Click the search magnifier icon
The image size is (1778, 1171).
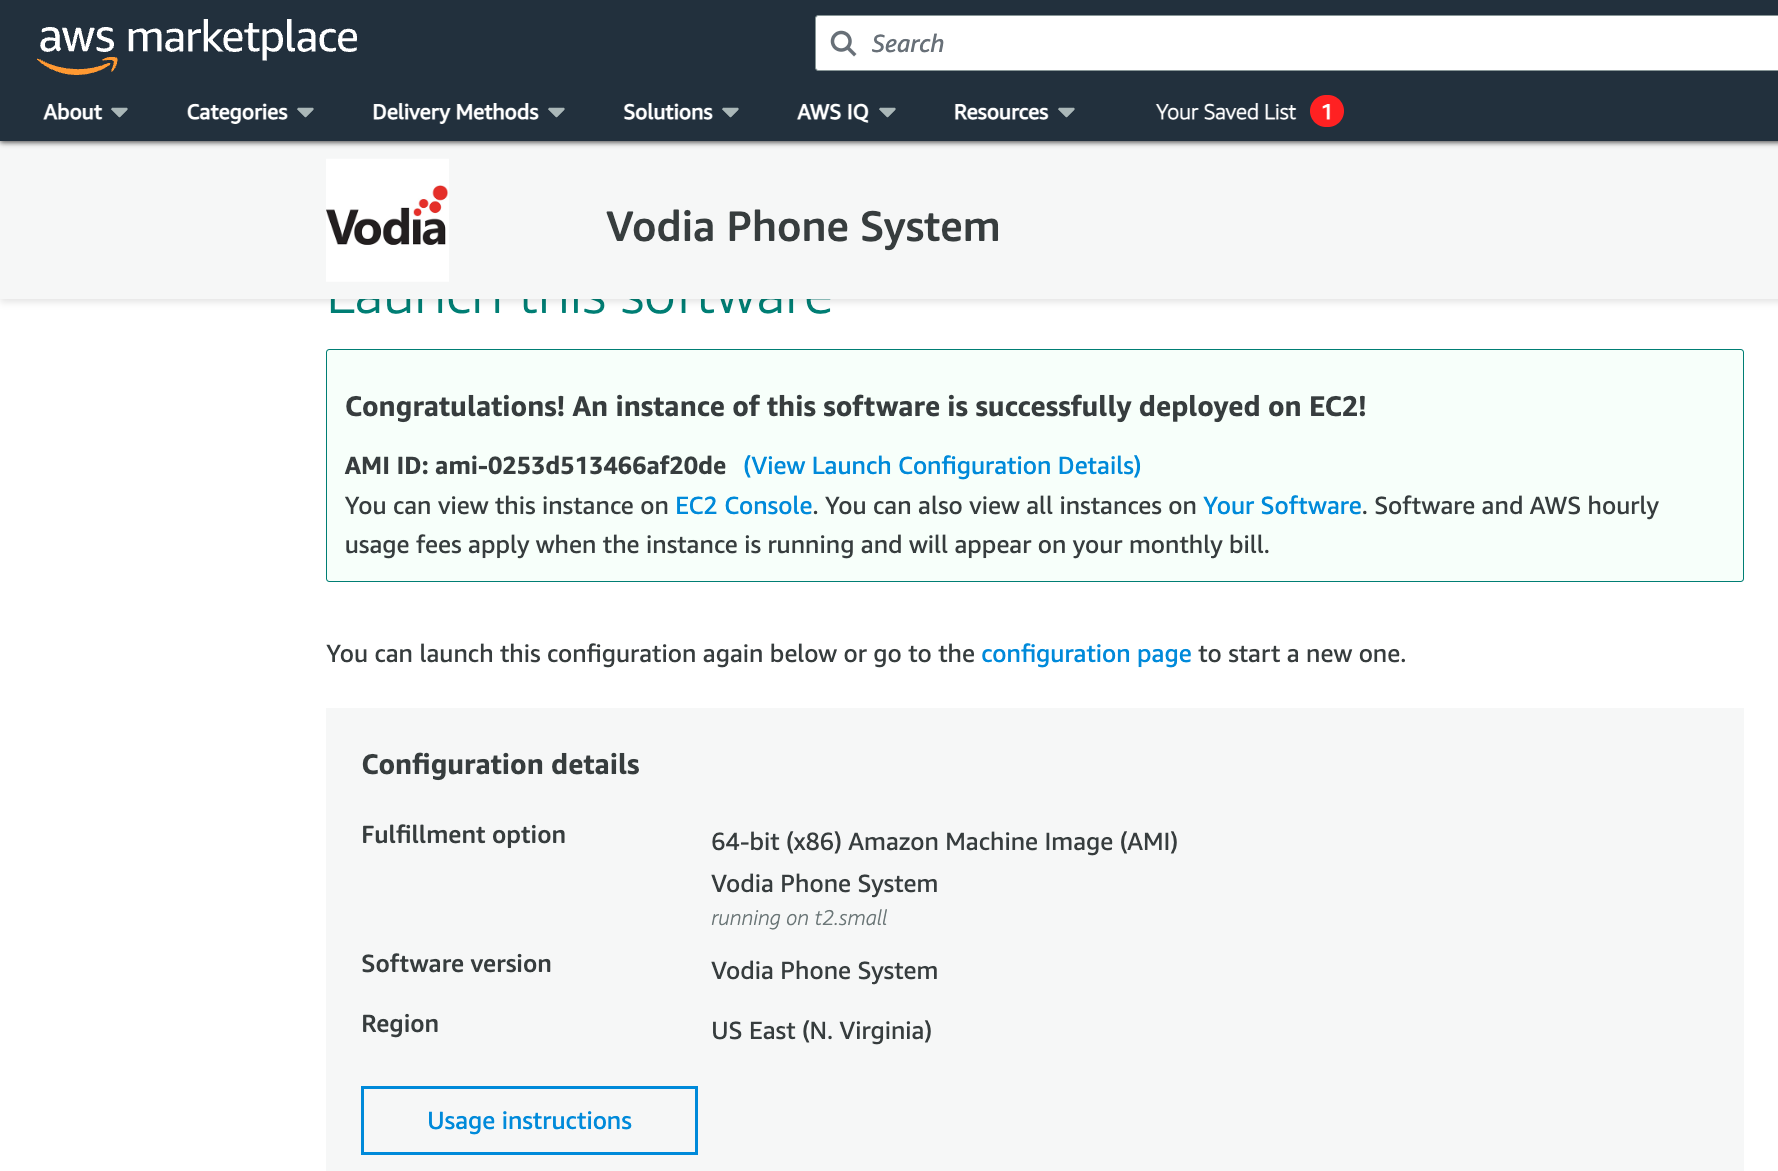(843, 44)
